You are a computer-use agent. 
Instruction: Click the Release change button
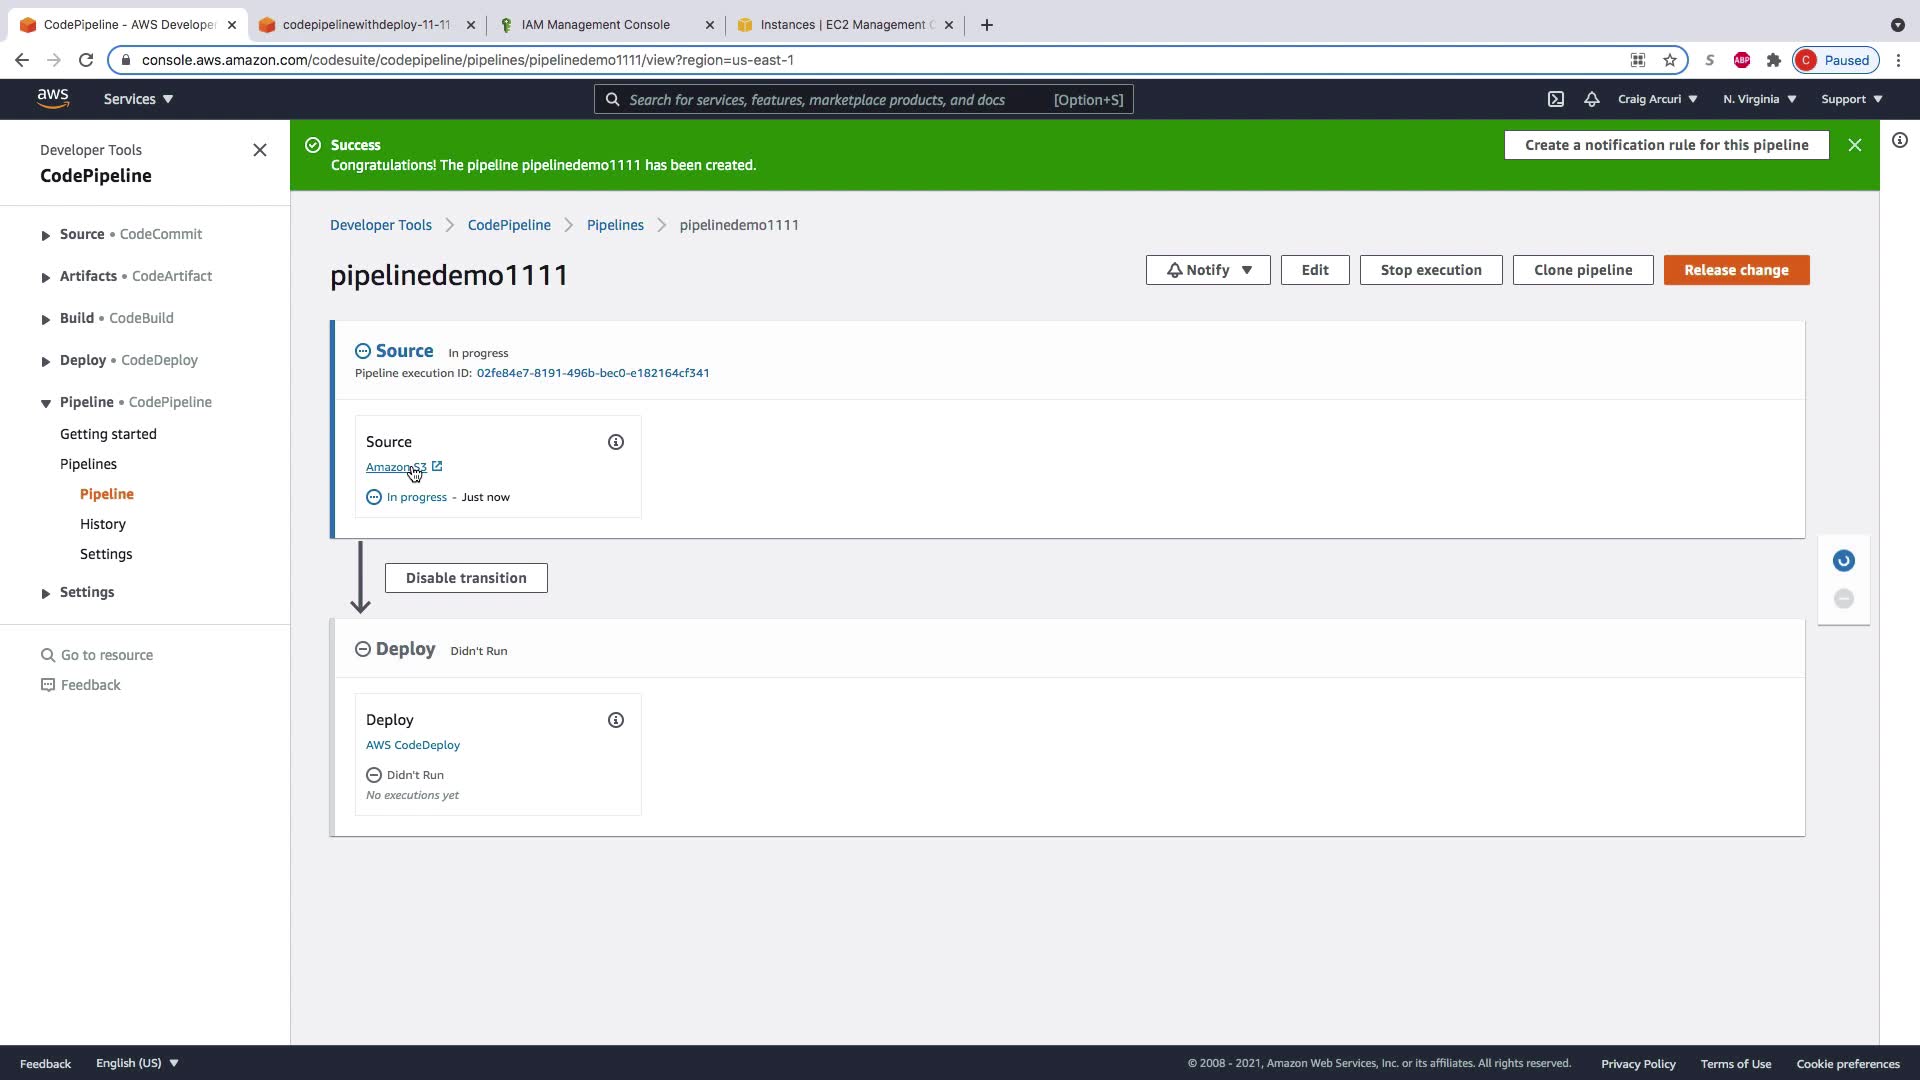[1736, 270]
